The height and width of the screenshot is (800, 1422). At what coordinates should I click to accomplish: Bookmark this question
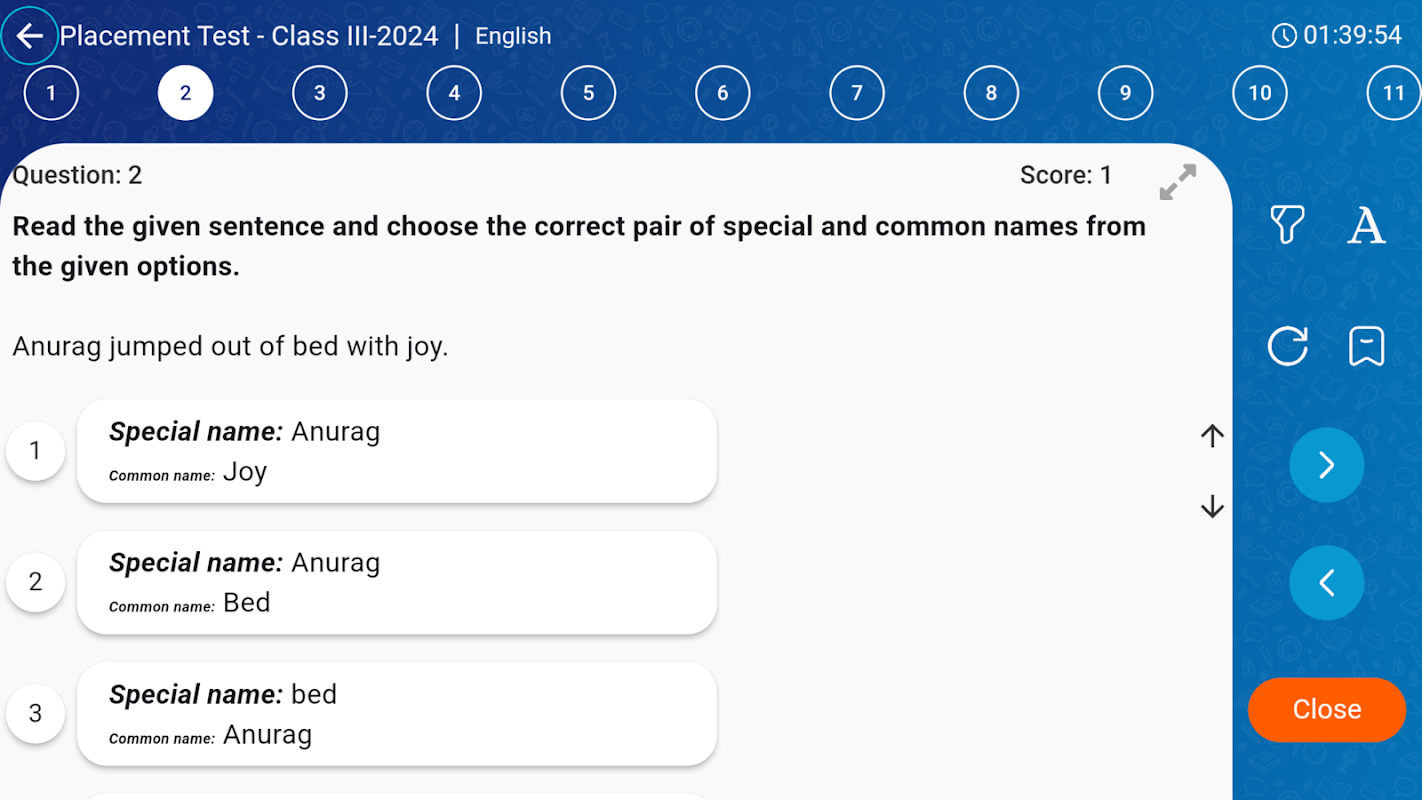click(1366, 346)
